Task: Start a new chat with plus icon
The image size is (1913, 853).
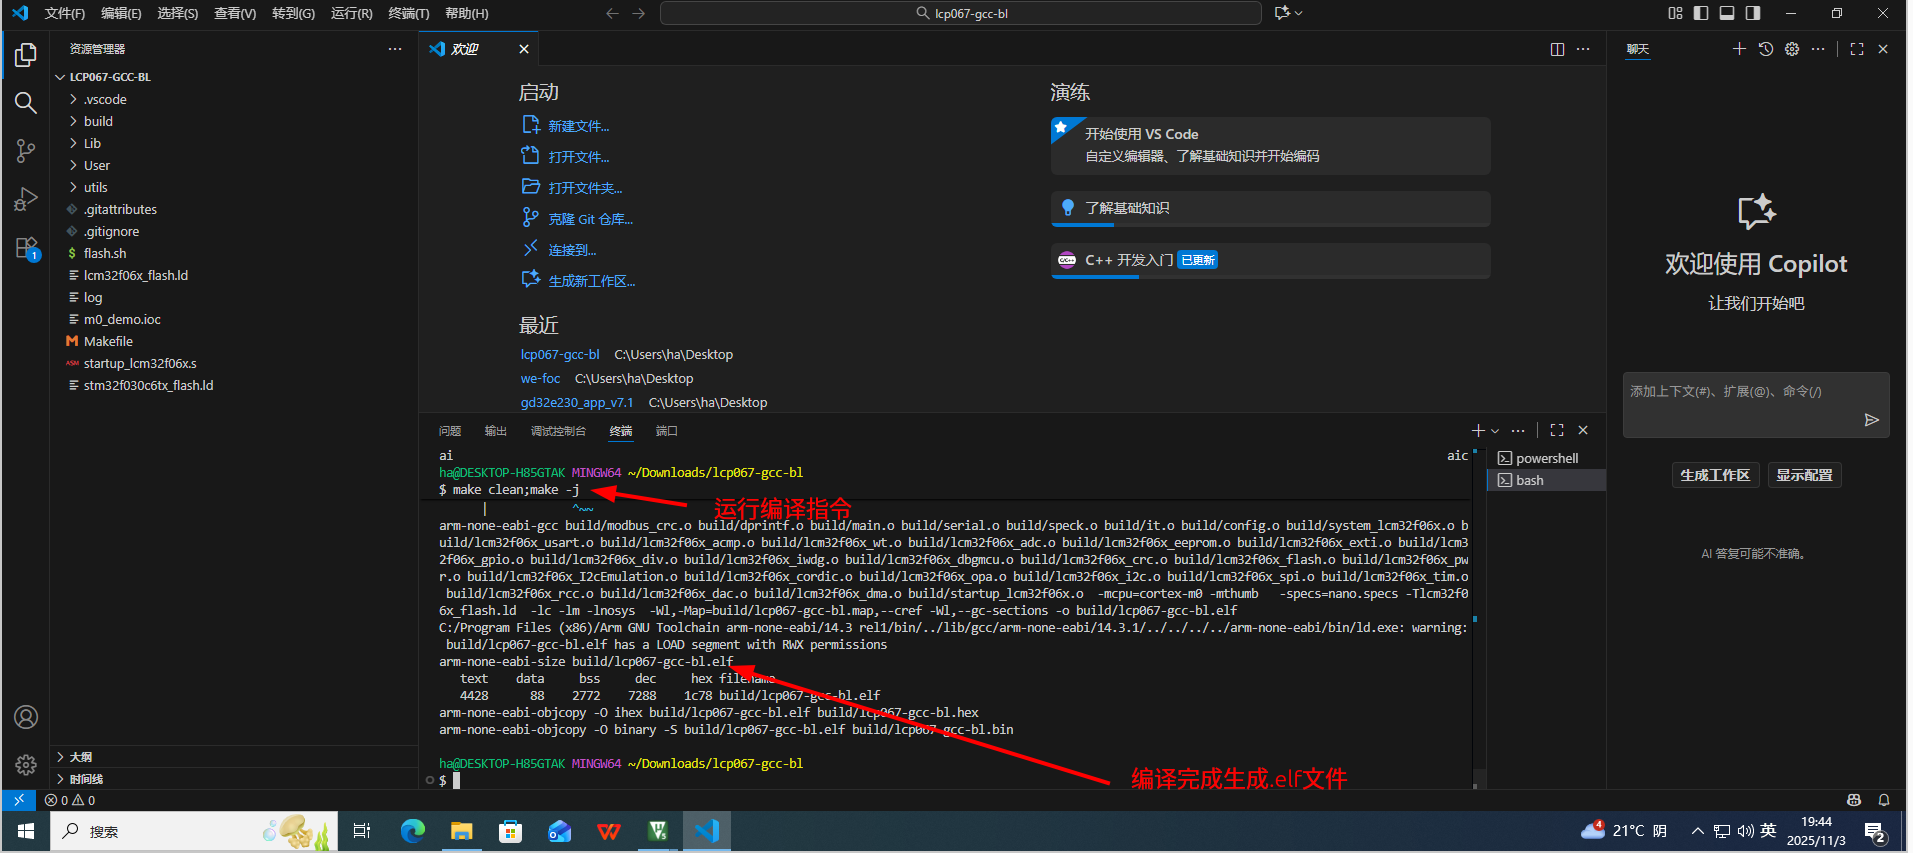Action: (x=1739, y=49)
